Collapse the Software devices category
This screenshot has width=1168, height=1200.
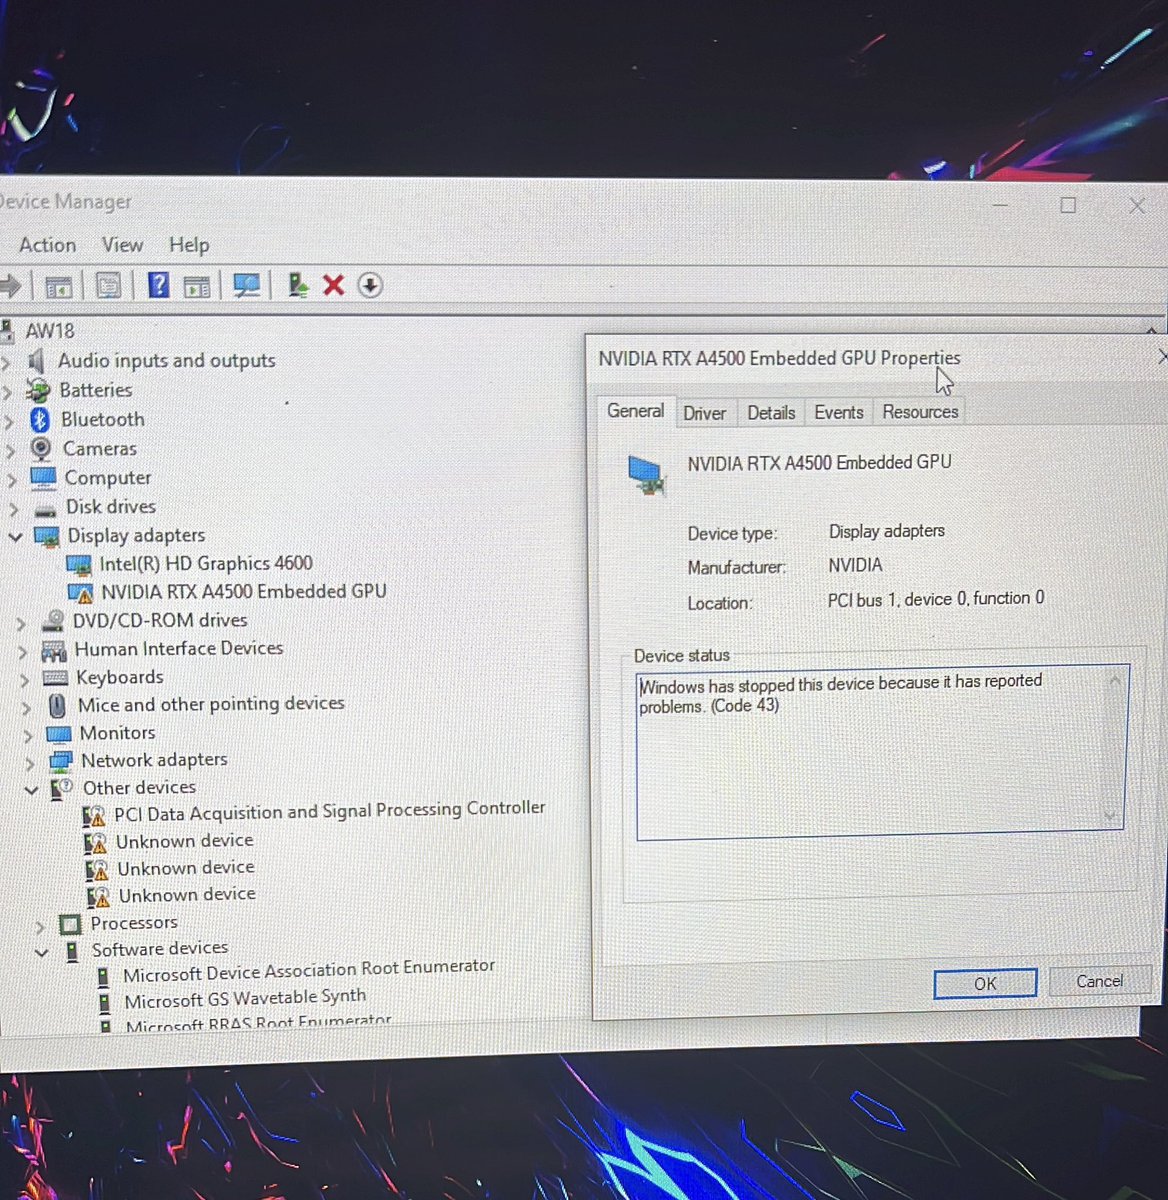(x=41, y=952)
